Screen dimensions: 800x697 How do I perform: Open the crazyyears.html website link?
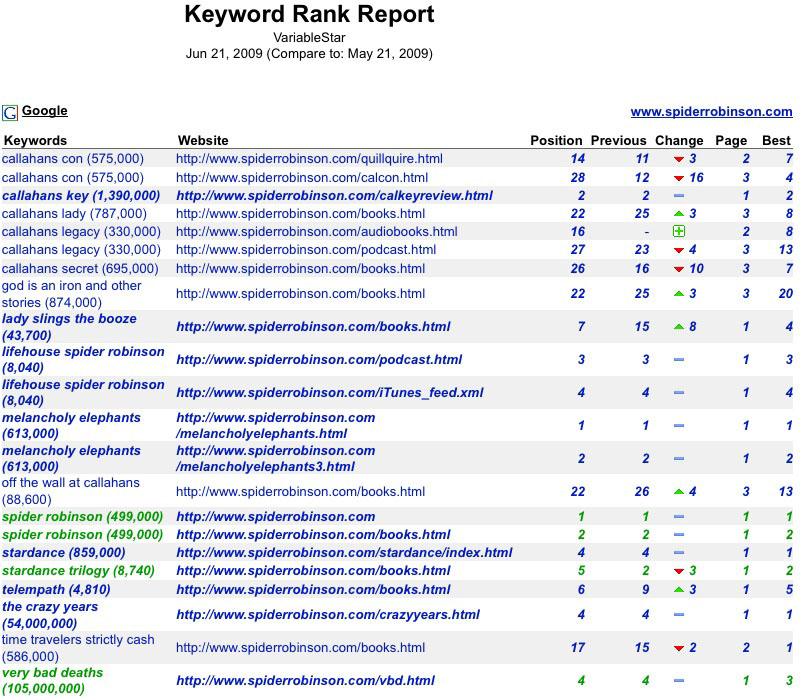coord(328,614)
